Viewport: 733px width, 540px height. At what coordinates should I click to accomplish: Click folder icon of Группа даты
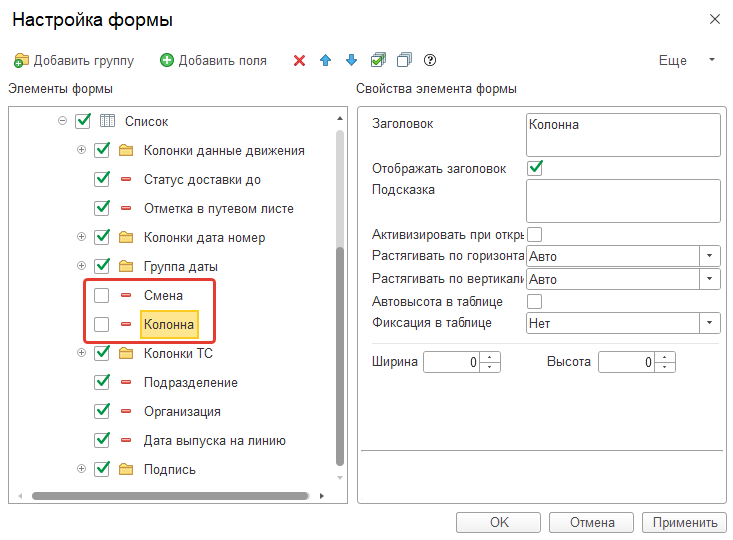pyautogui.click(x=126, y=266)
